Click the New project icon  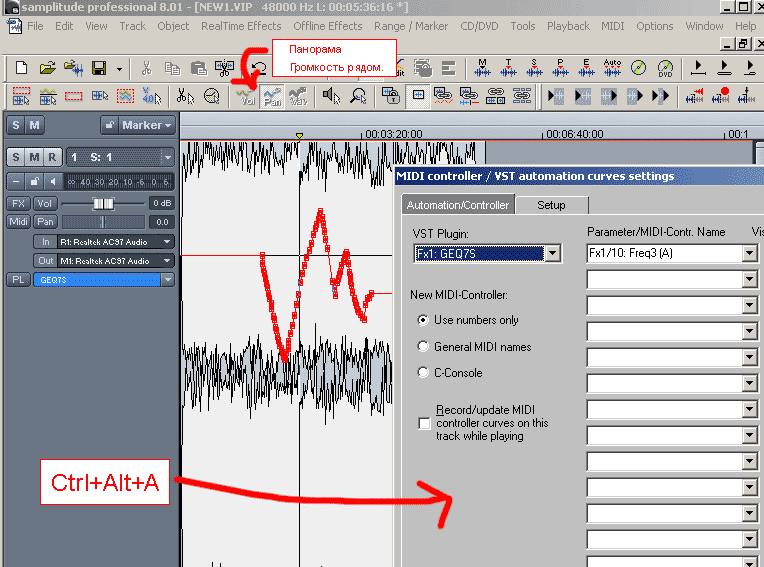pyautogui.click(x=21, y=68)
